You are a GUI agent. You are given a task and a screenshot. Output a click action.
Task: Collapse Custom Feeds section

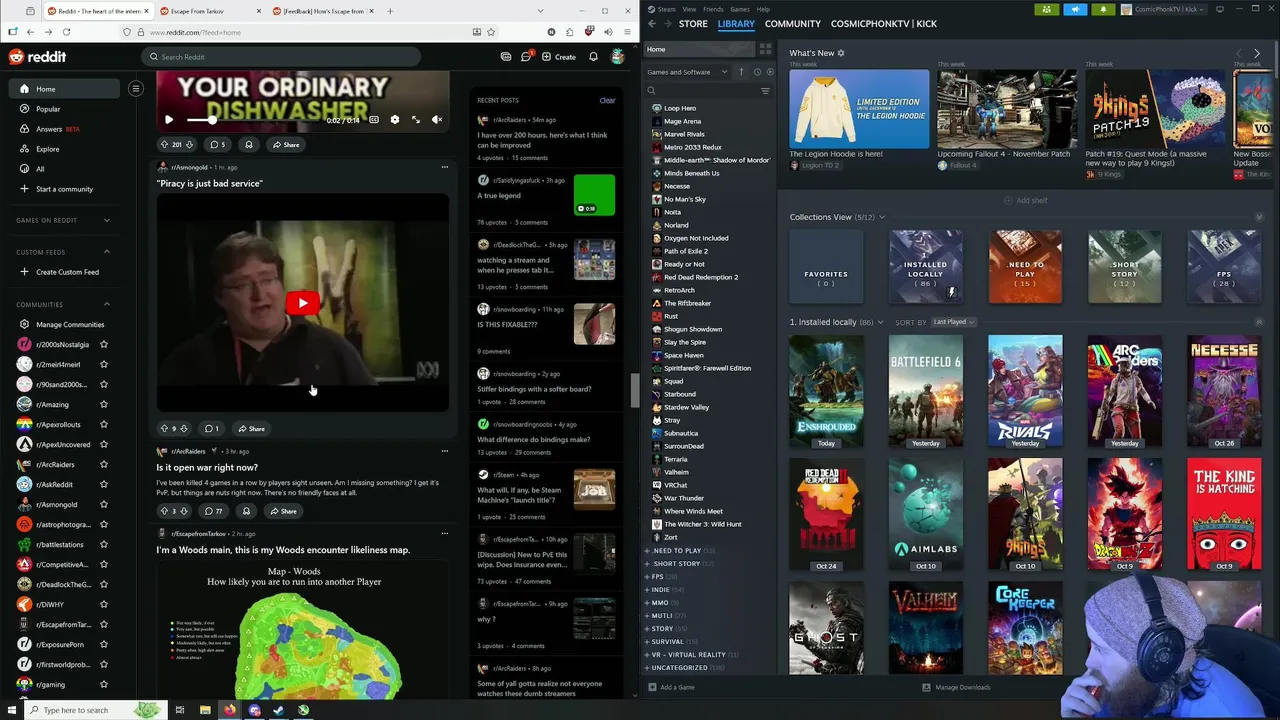click(x=107, y=252)
